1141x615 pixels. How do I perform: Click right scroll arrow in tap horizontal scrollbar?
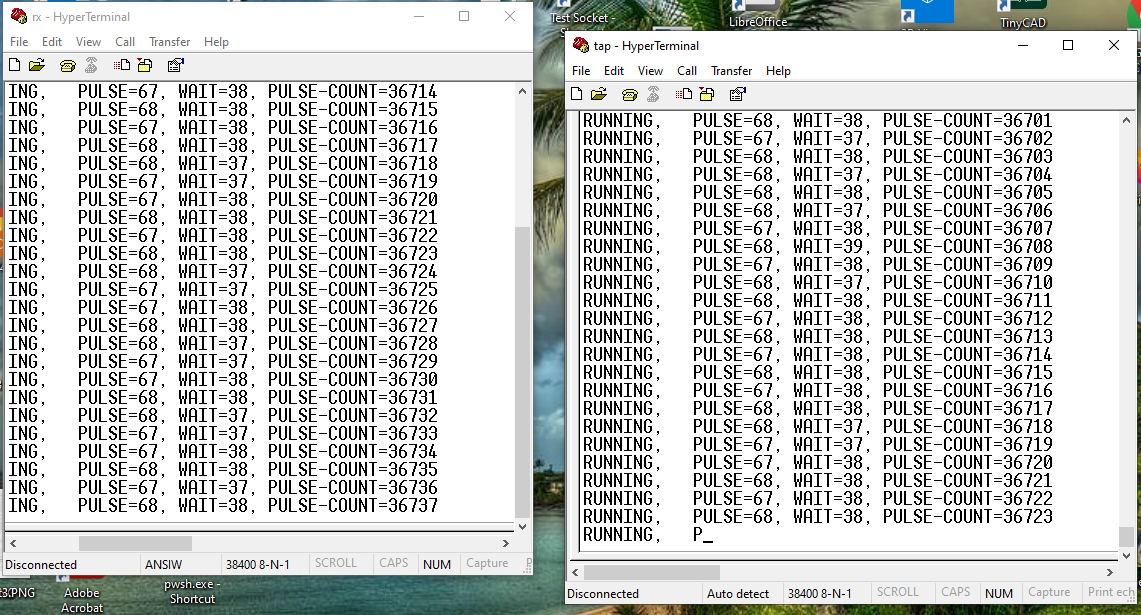click(1109, 573)
